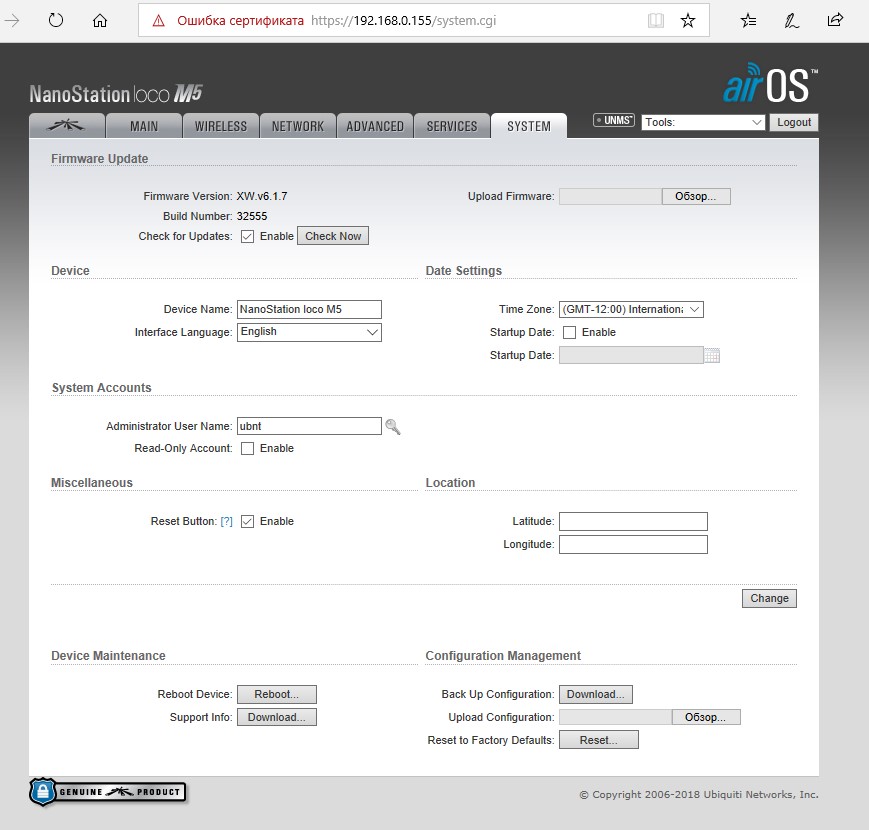Add page to favorites star

point(688,21)
